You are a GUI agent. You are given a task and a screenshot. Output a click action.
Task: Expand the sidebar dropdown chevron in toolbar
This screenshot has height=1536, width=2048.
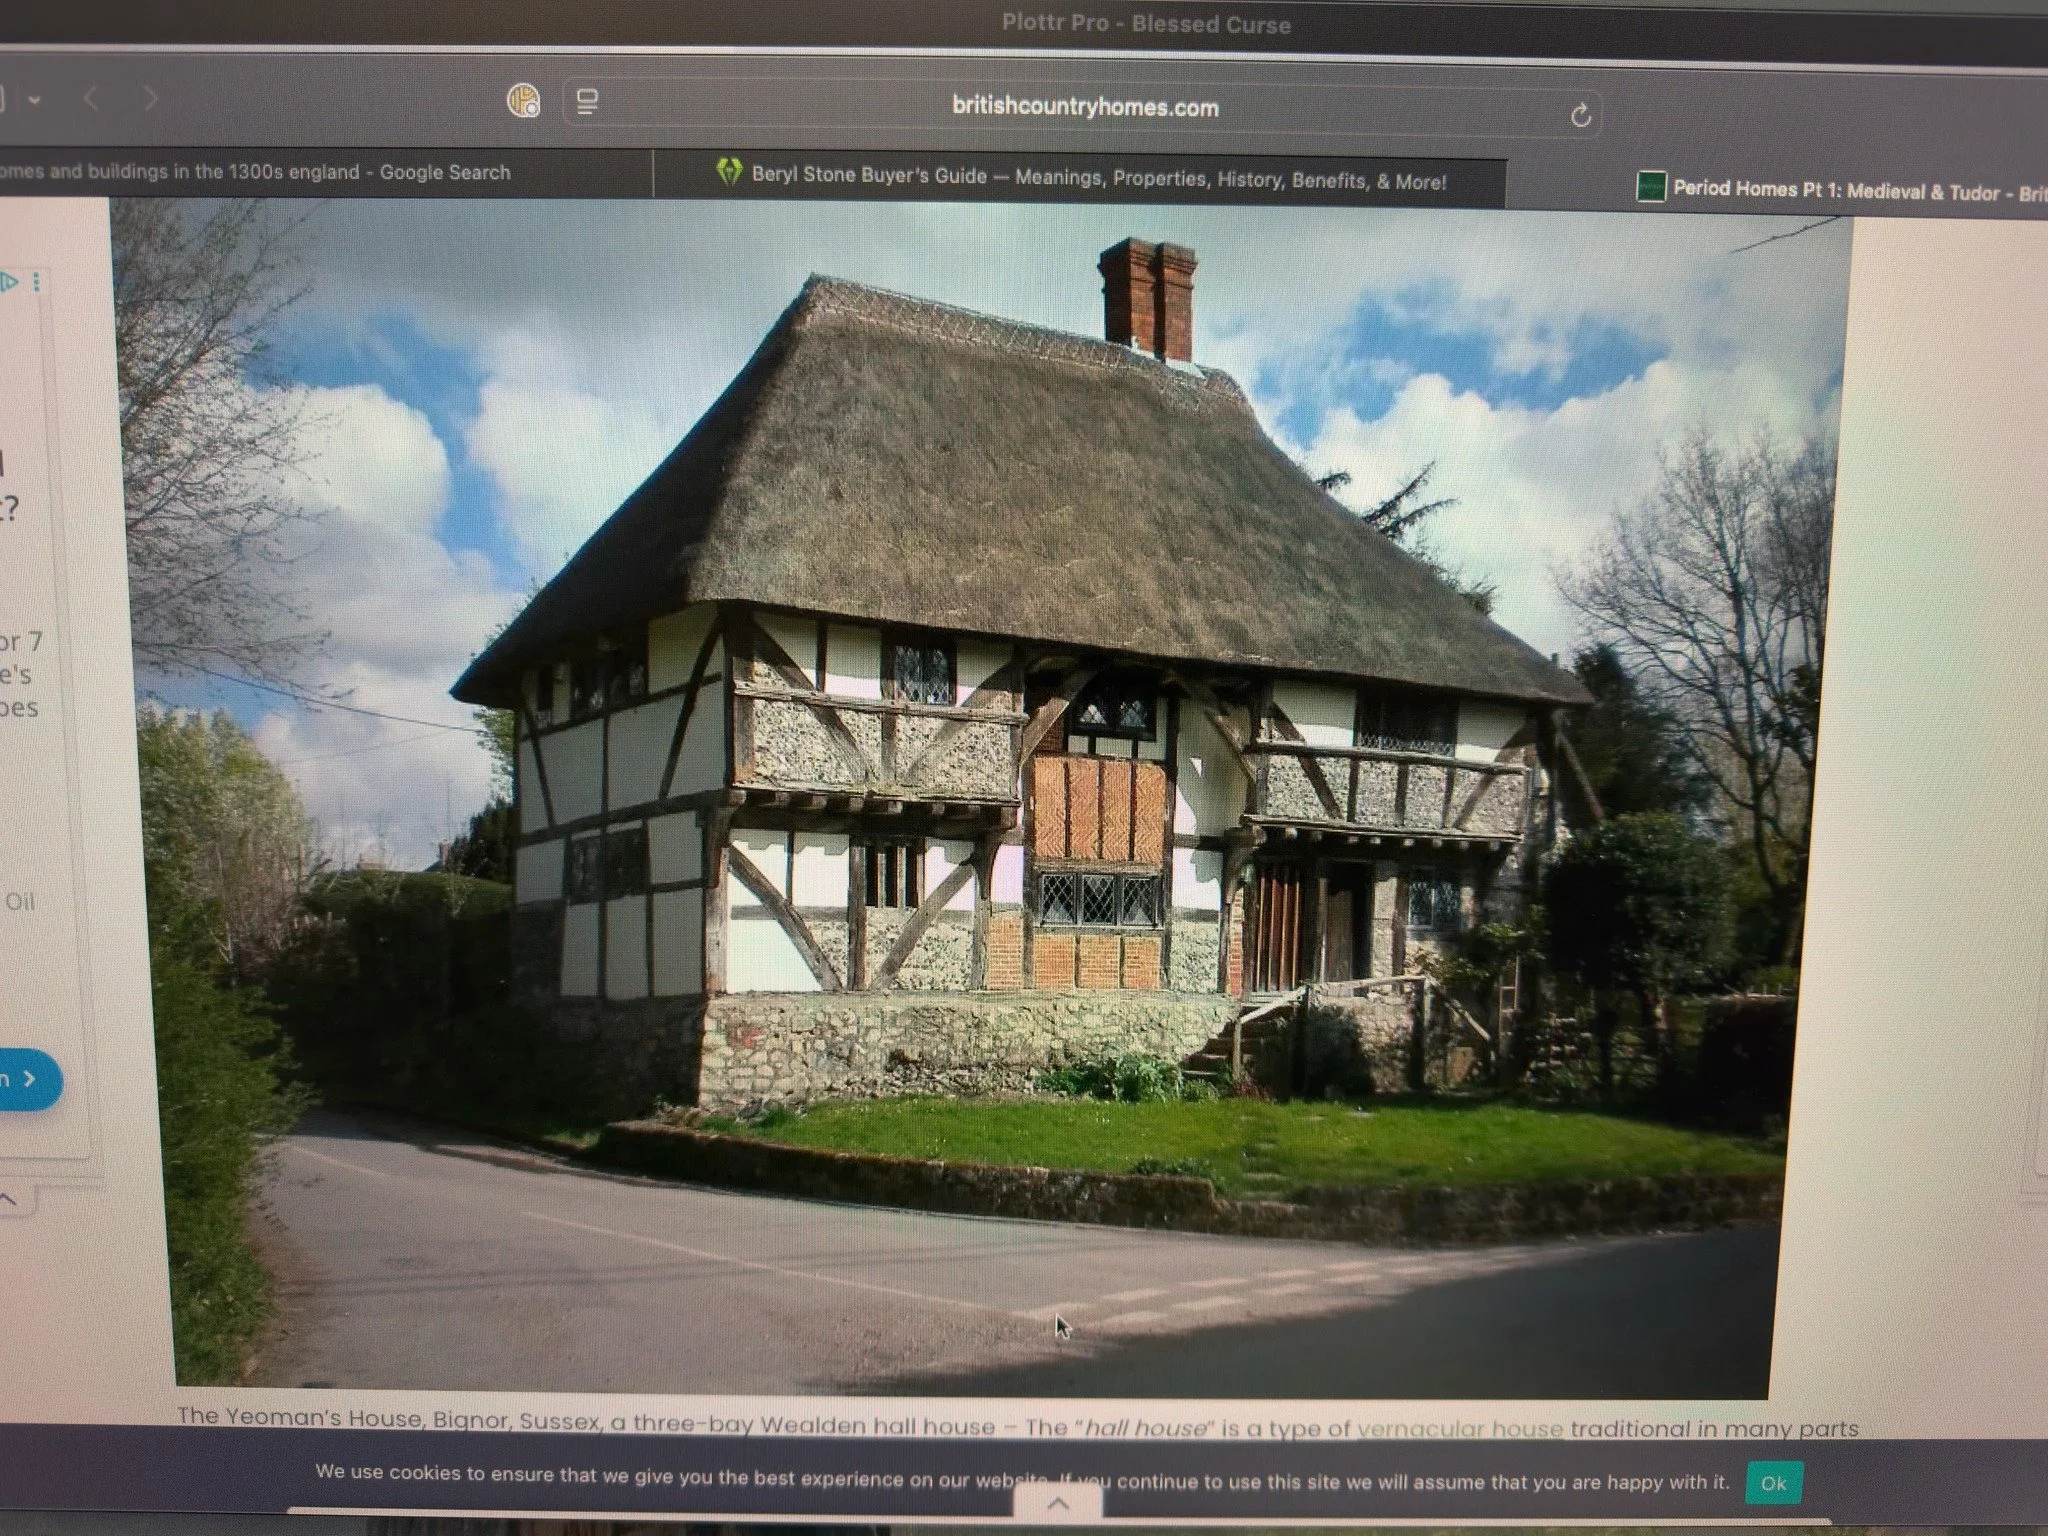pos(34,100)
